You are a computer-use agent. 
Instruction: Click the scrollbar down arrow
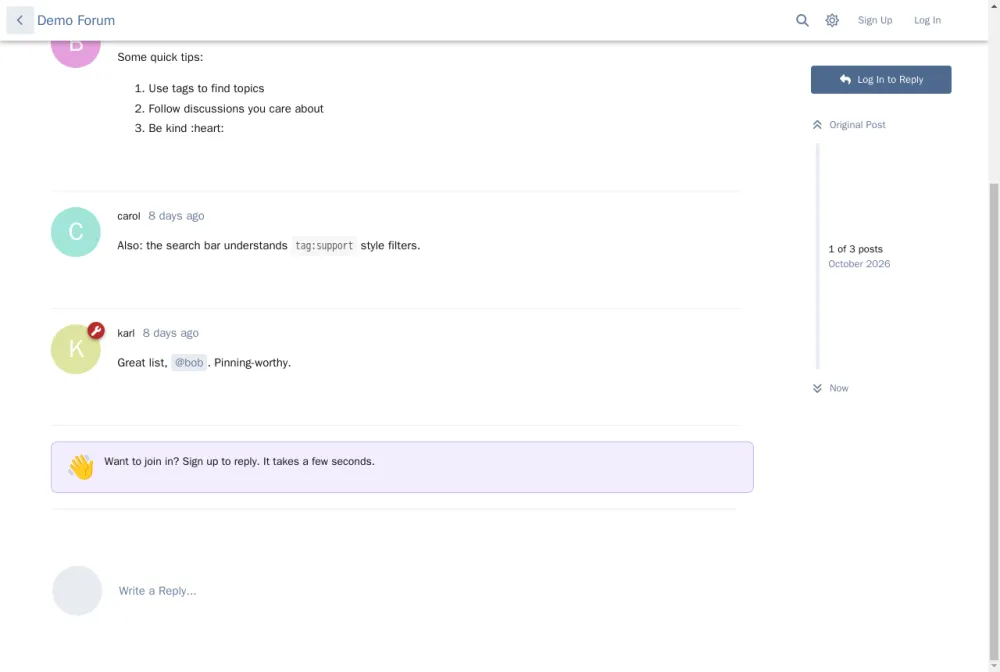pyautogui.click(x=994, y=667)
